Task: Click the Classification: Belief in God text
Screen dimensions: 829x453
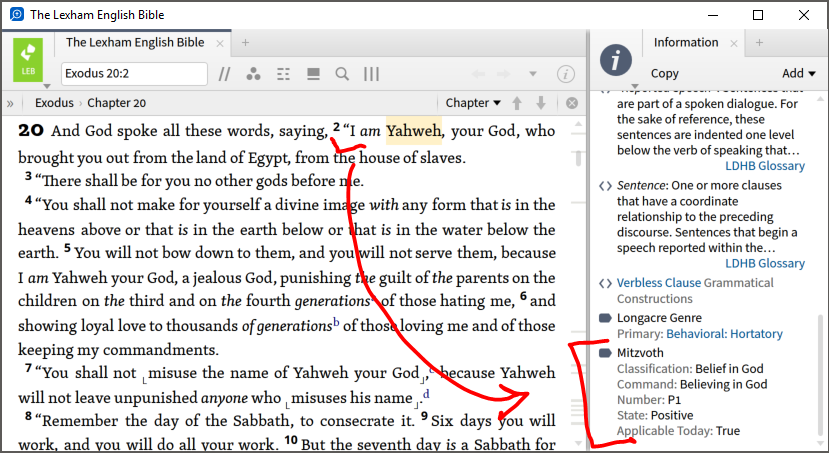Action: tap(690, 369)
